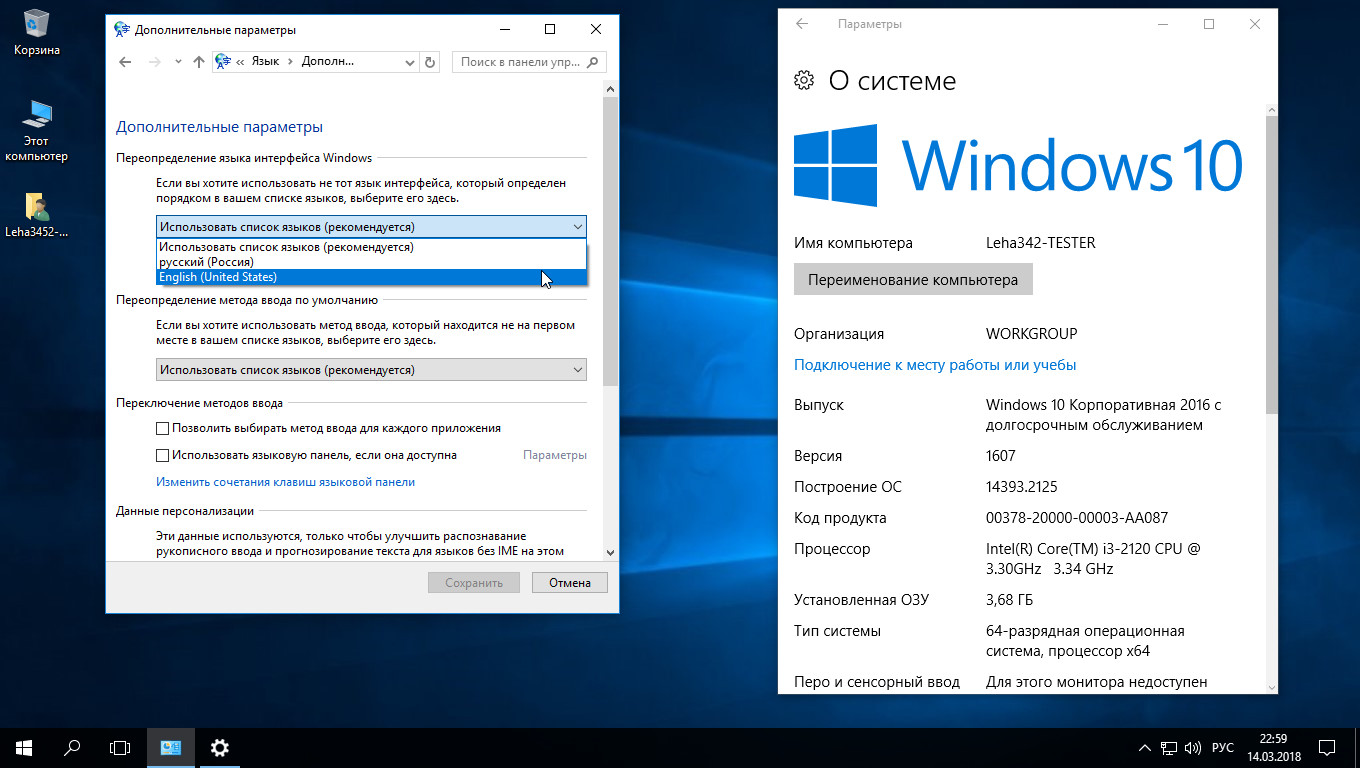This screenshot has height=768, width=1360.
Task: Click the Windows Start button
Action: [x=24, y=747]
